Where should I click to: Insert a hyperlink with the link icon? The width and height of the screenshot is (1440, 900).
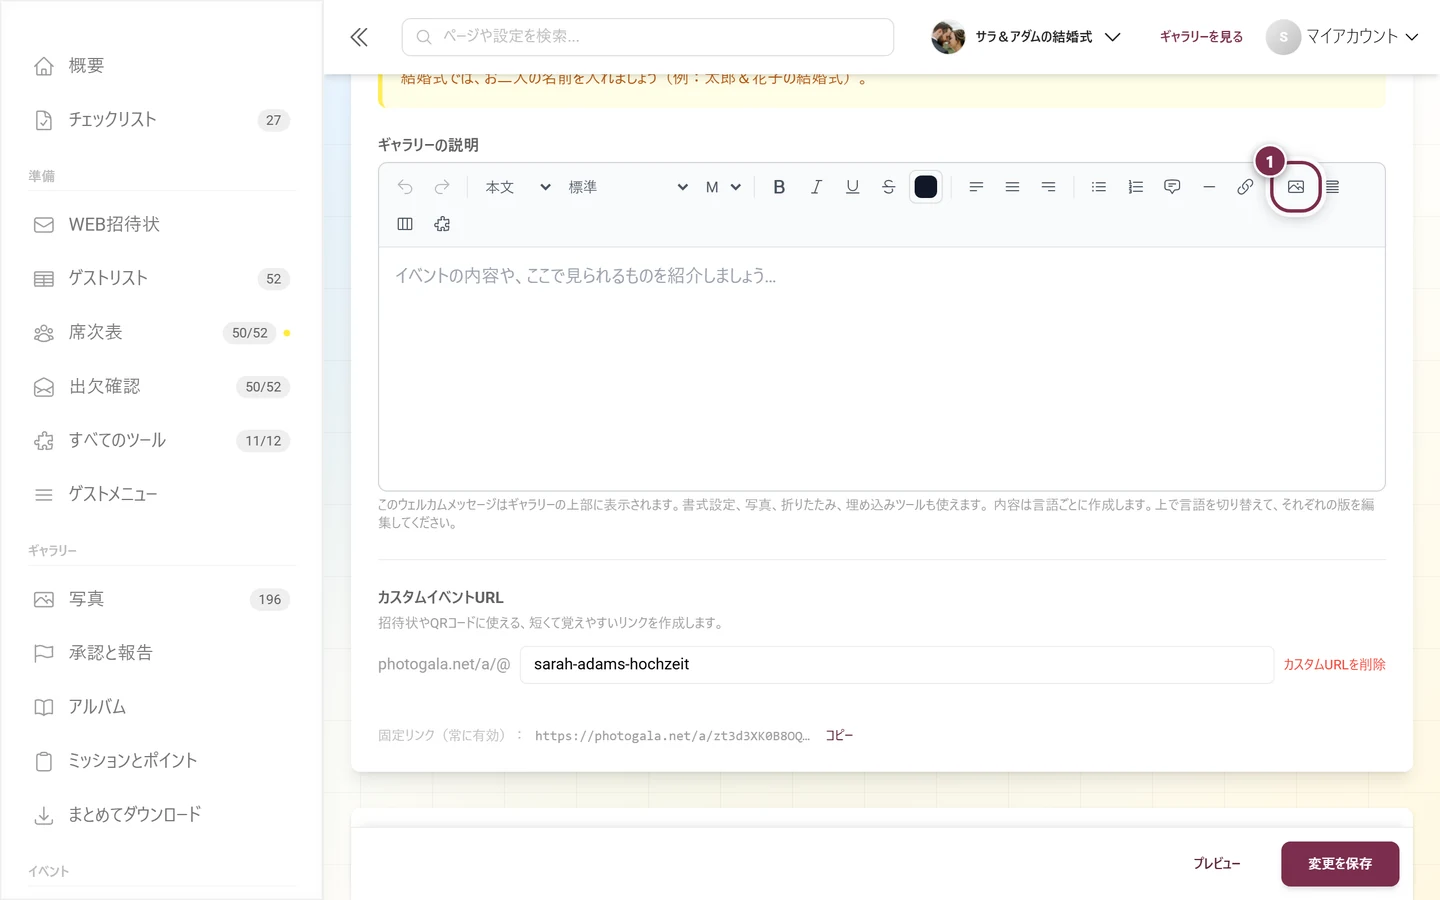coord(1245,187)
